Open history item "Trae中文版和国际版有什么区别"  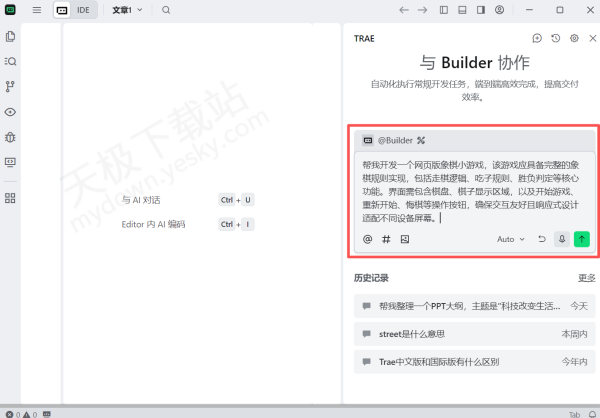pos(438,361)
